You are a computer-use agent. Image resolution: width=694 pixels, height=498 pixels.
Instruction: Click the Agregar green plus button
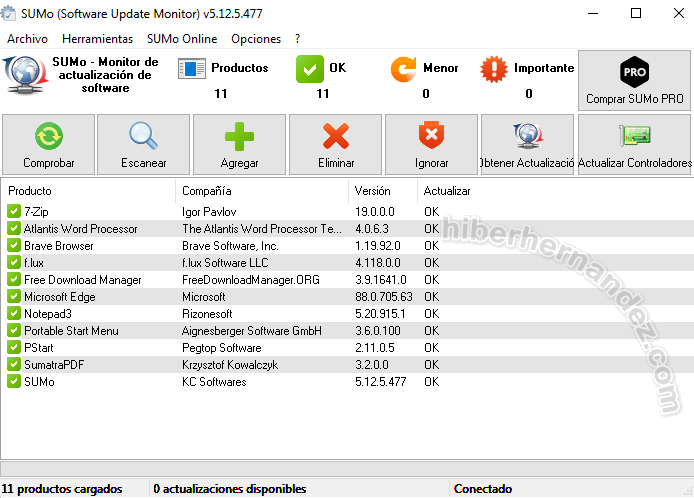[239, 144]
